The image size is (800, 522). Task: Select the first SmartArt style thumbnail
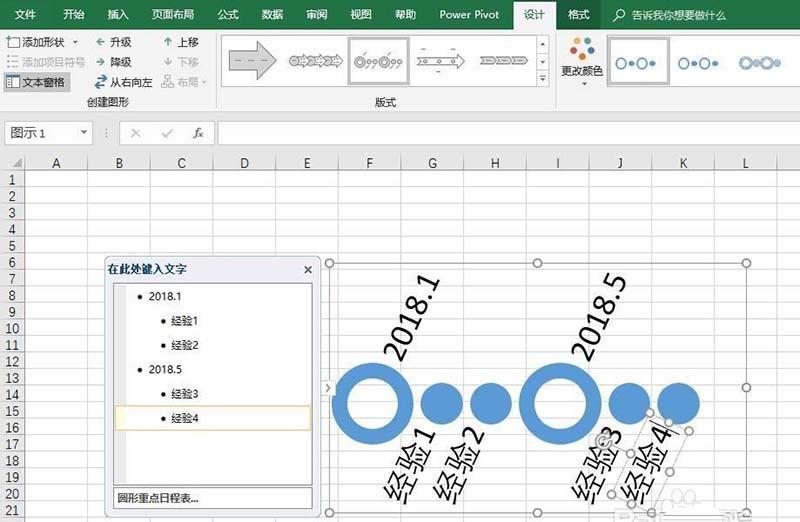[638, 61]
